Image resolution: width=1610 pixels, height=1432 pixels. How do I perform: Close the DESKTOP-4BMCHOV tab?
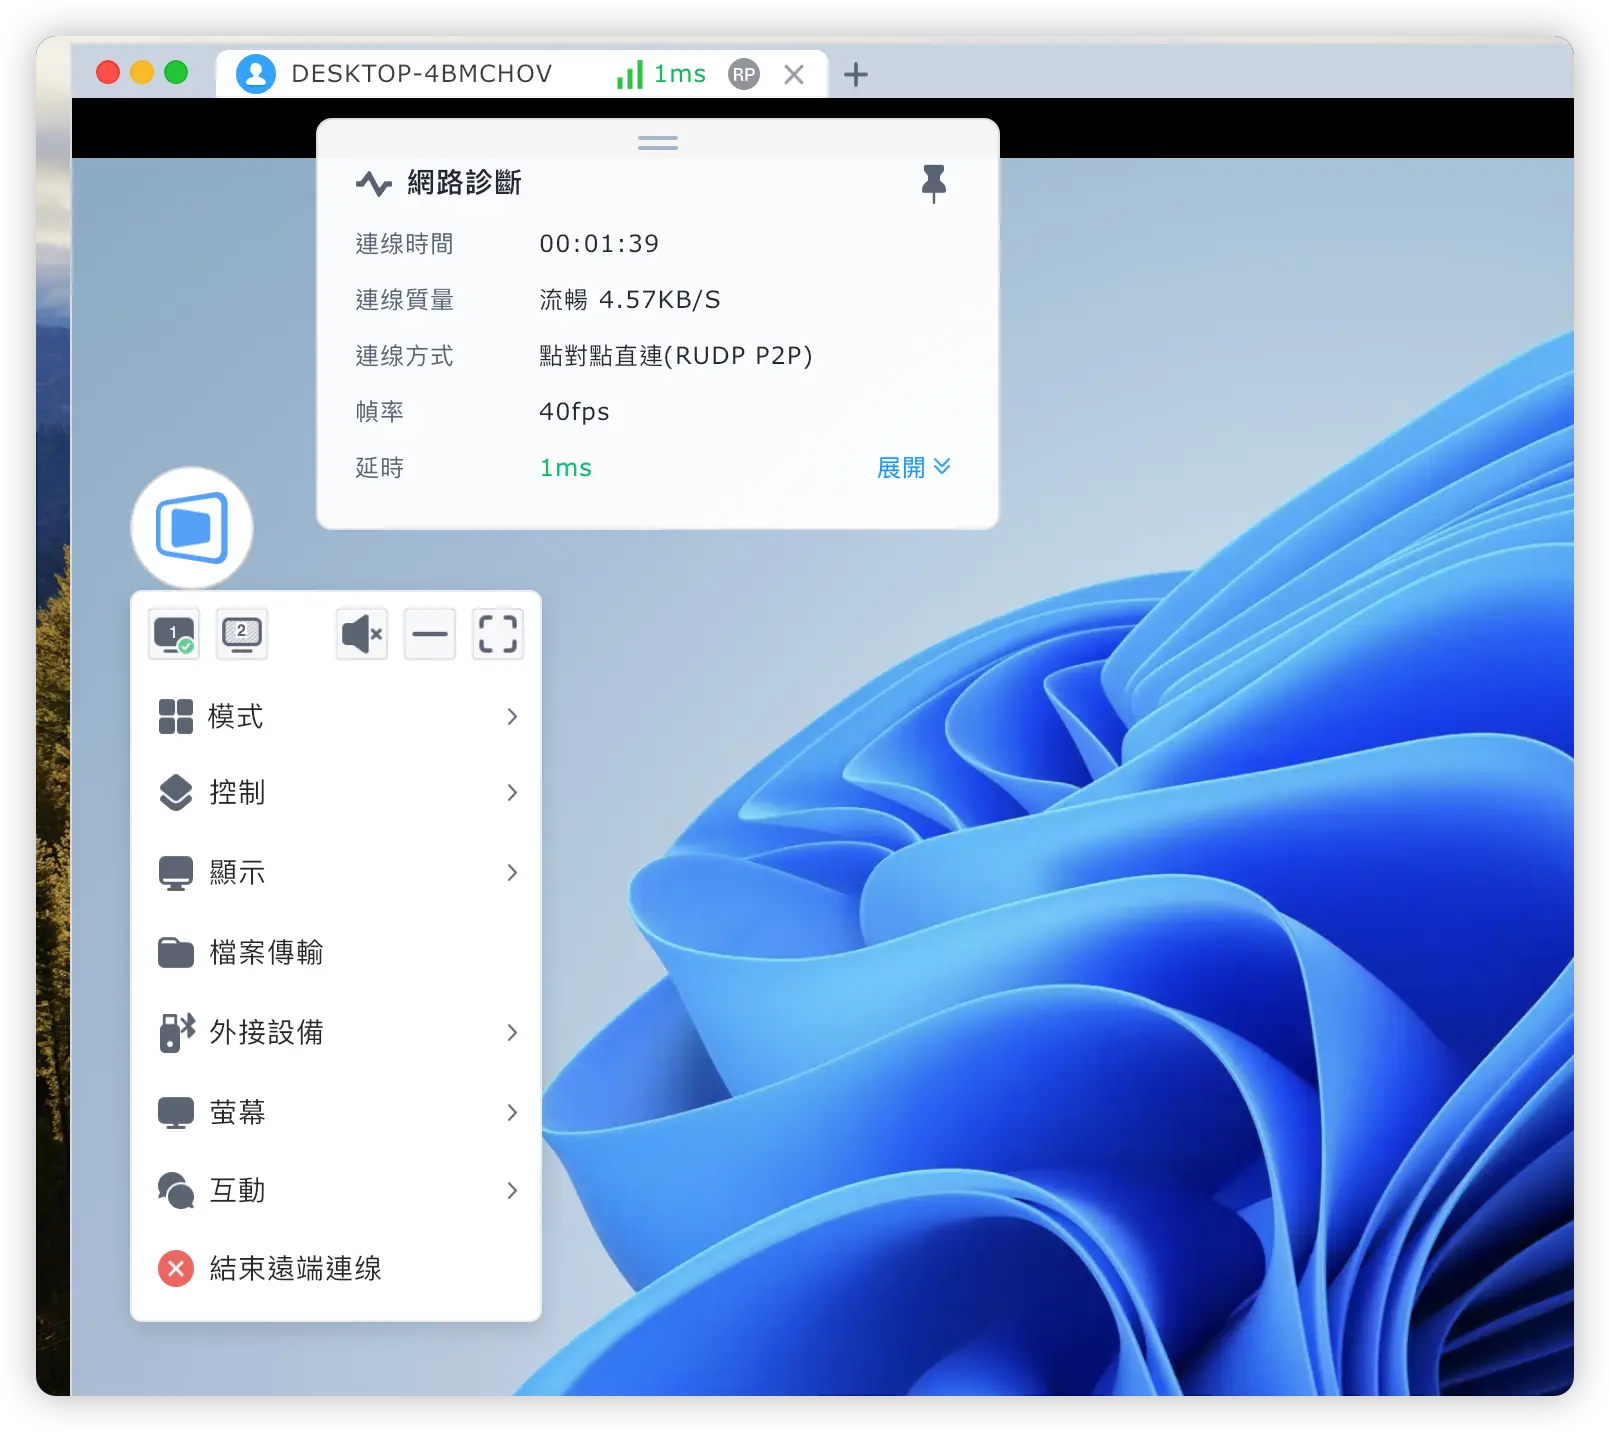(794, 74)
